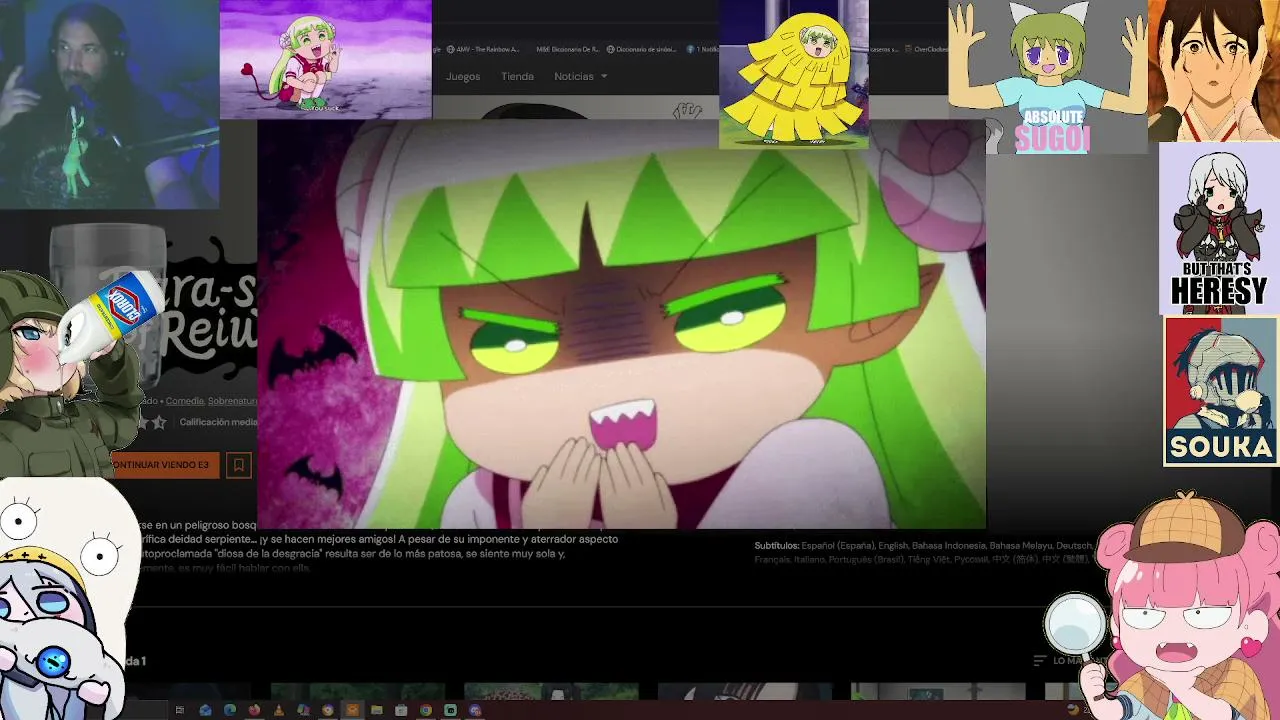This screenshot has width=1280, height=720.
Task: Open the Tienda menu item
Action: tap(517, 76)
